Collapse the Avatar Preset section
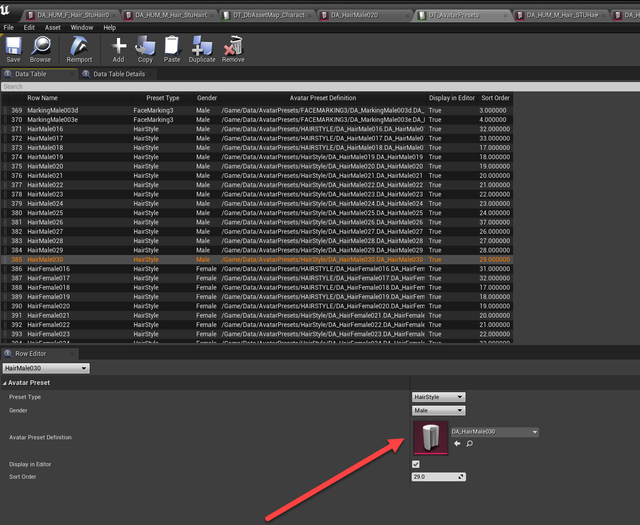 [4, 383]
